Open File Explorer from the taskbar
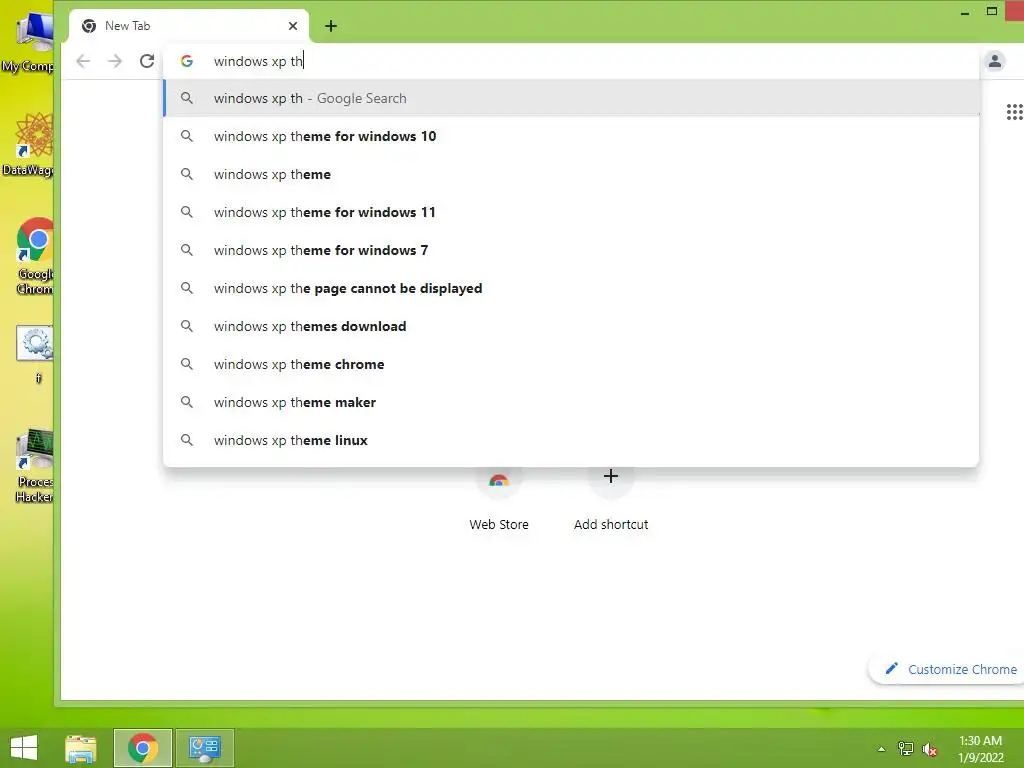The height and width of the screenshot is (768, 1024). [81, 748]
